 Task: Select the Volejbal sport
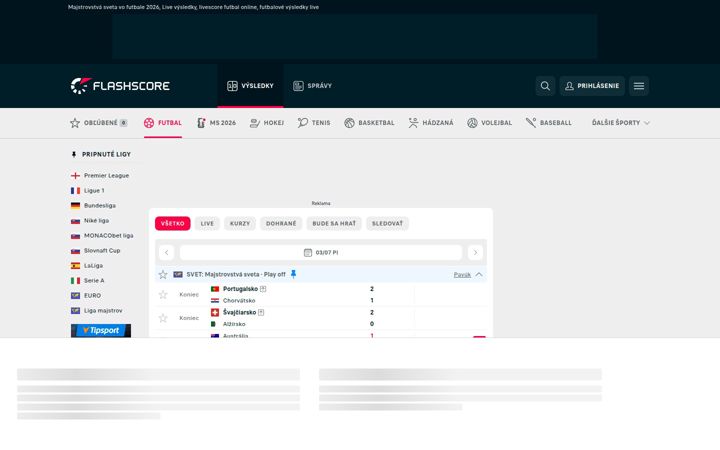[489, 123]
